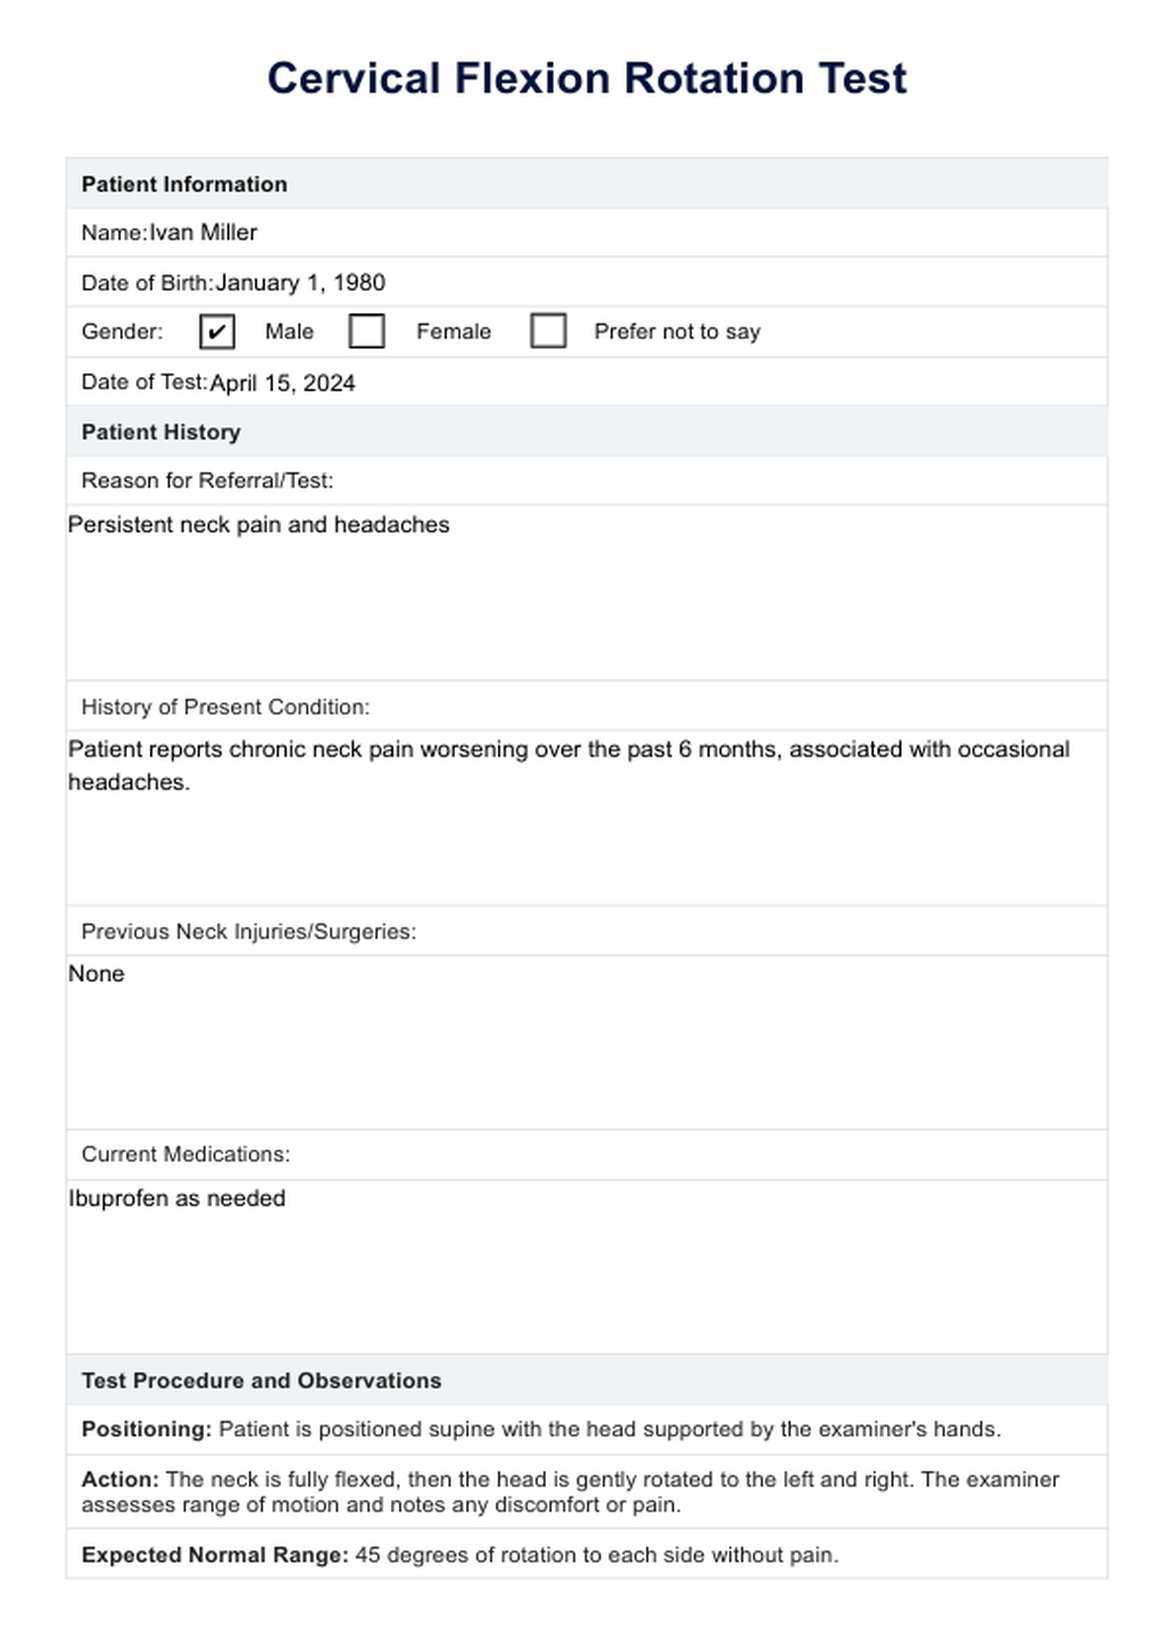
Task: Select the Patient History section header
Action: pos(161,432)
